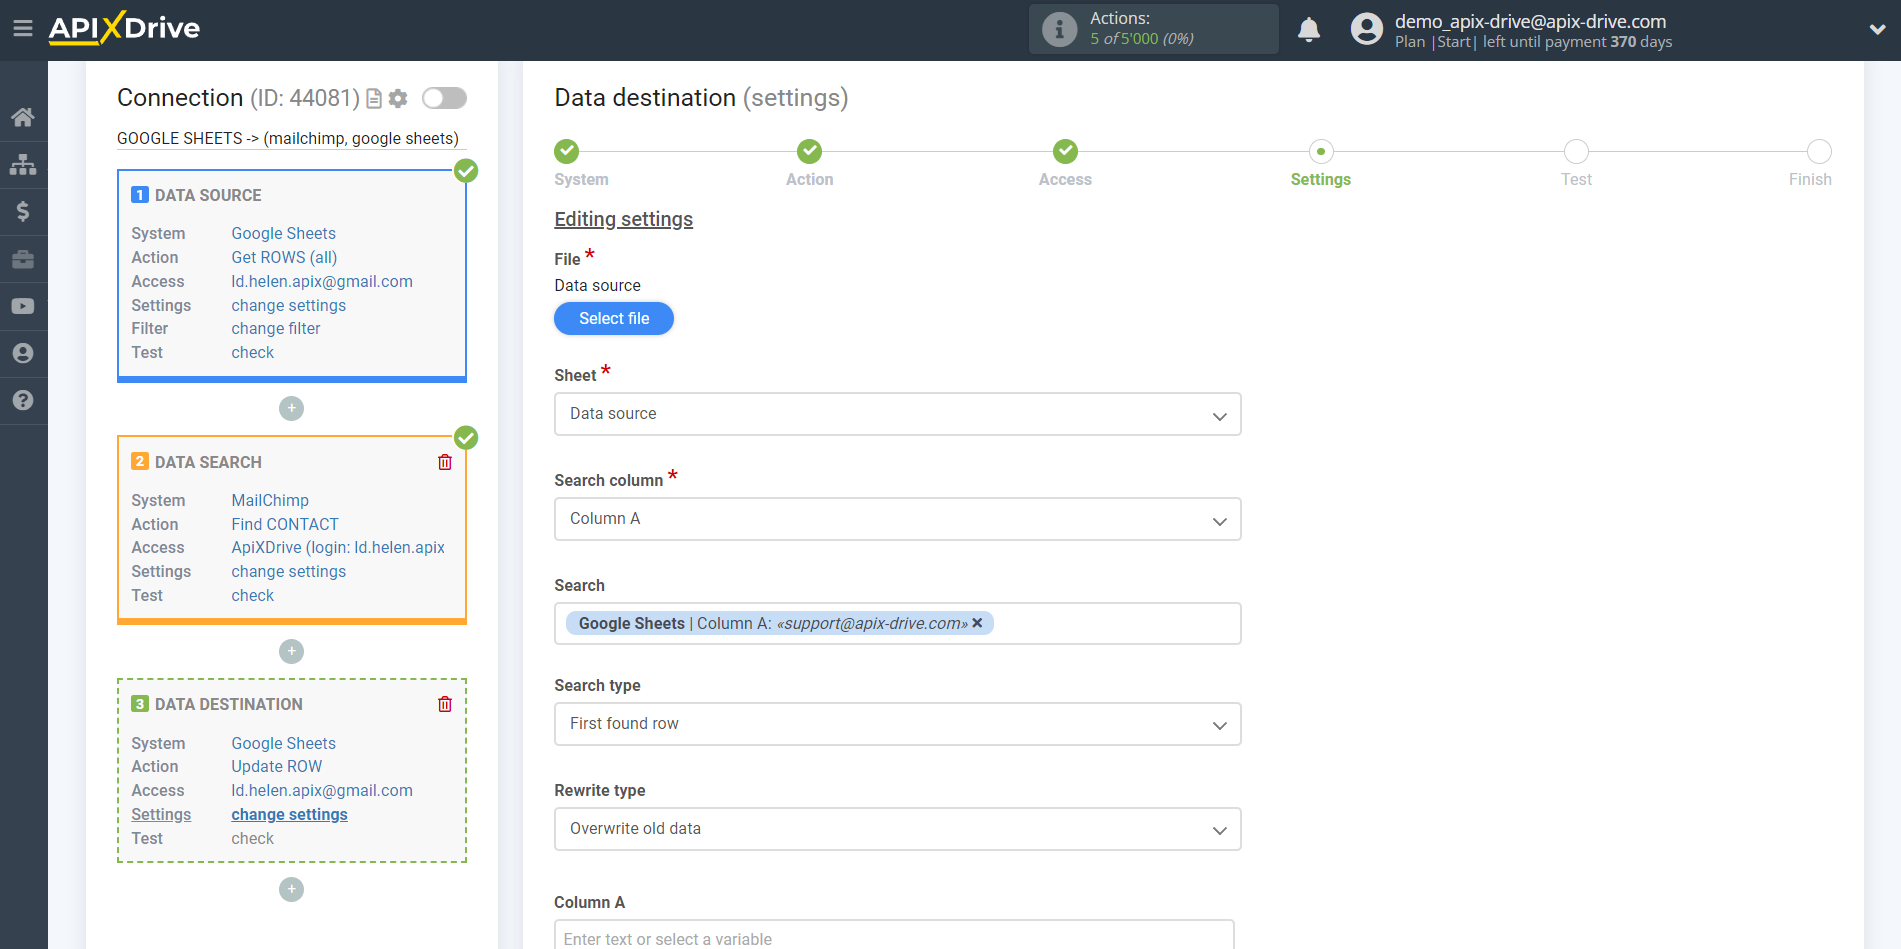This screenshot has width=1901, height=949.
Task: Open the briefcase services icon
Action: (23, 259)
